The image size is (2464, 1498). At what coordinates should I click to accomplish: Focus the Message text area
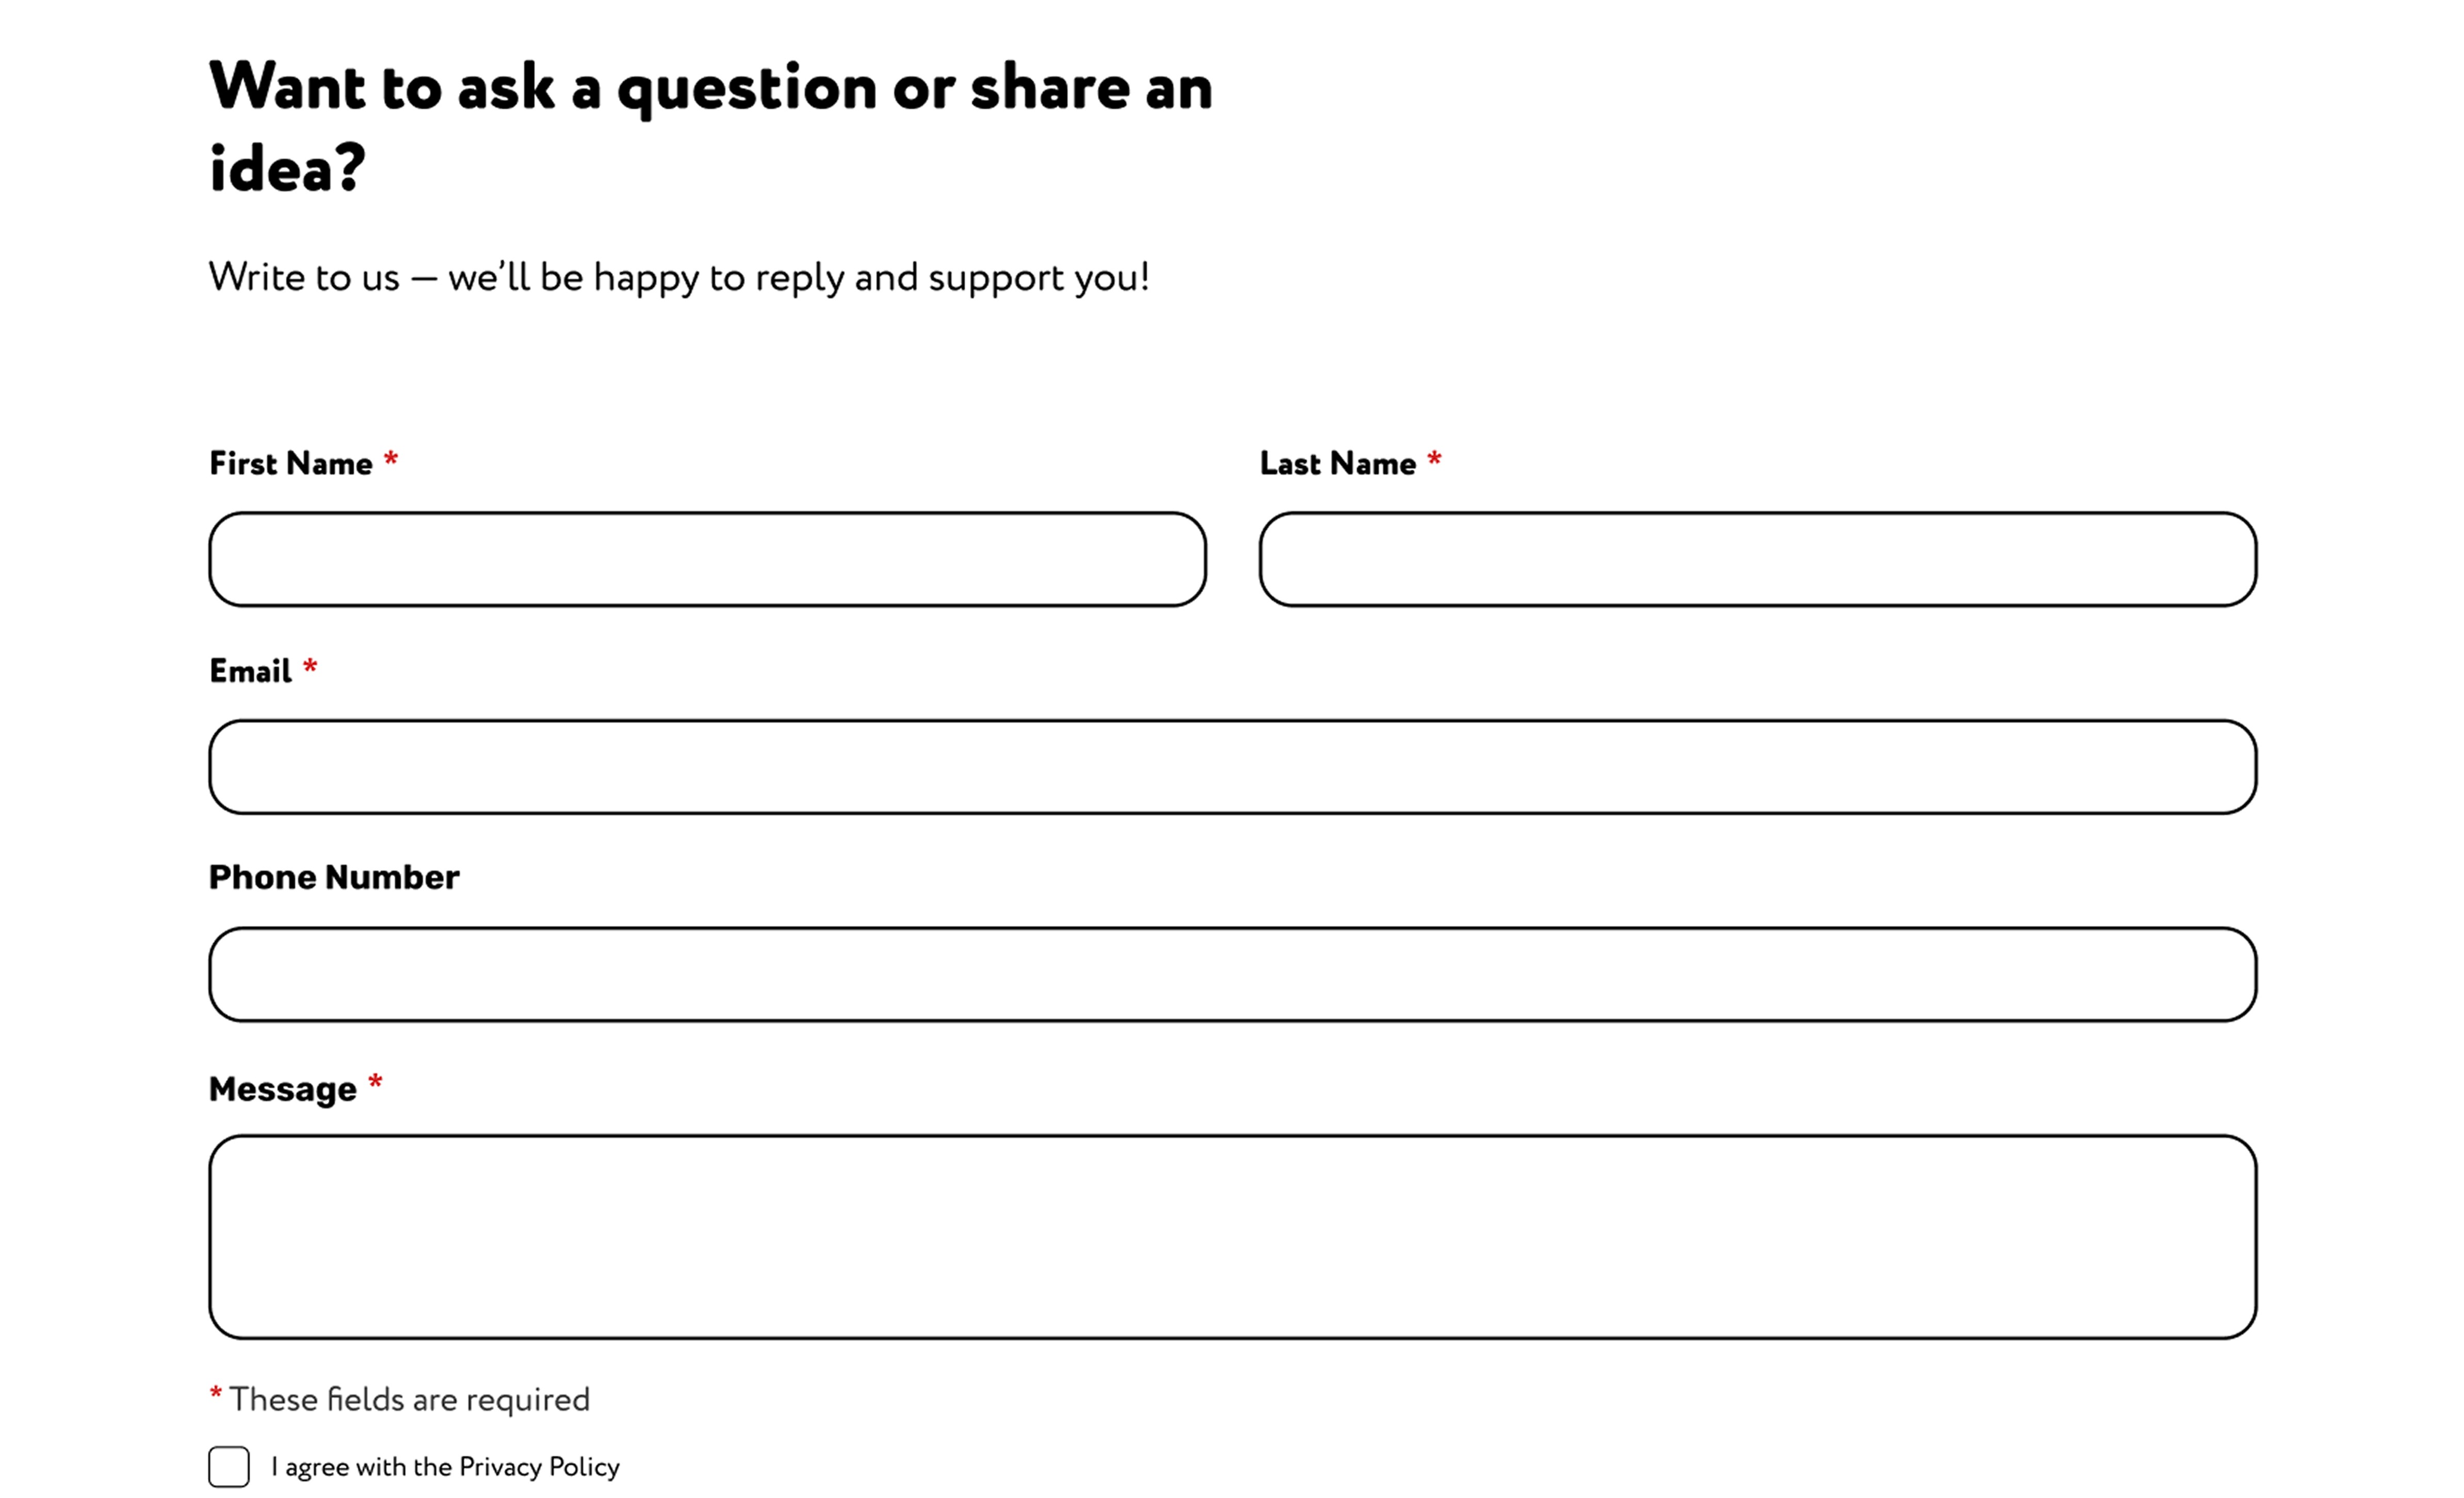click(x=1232, y=1236)
